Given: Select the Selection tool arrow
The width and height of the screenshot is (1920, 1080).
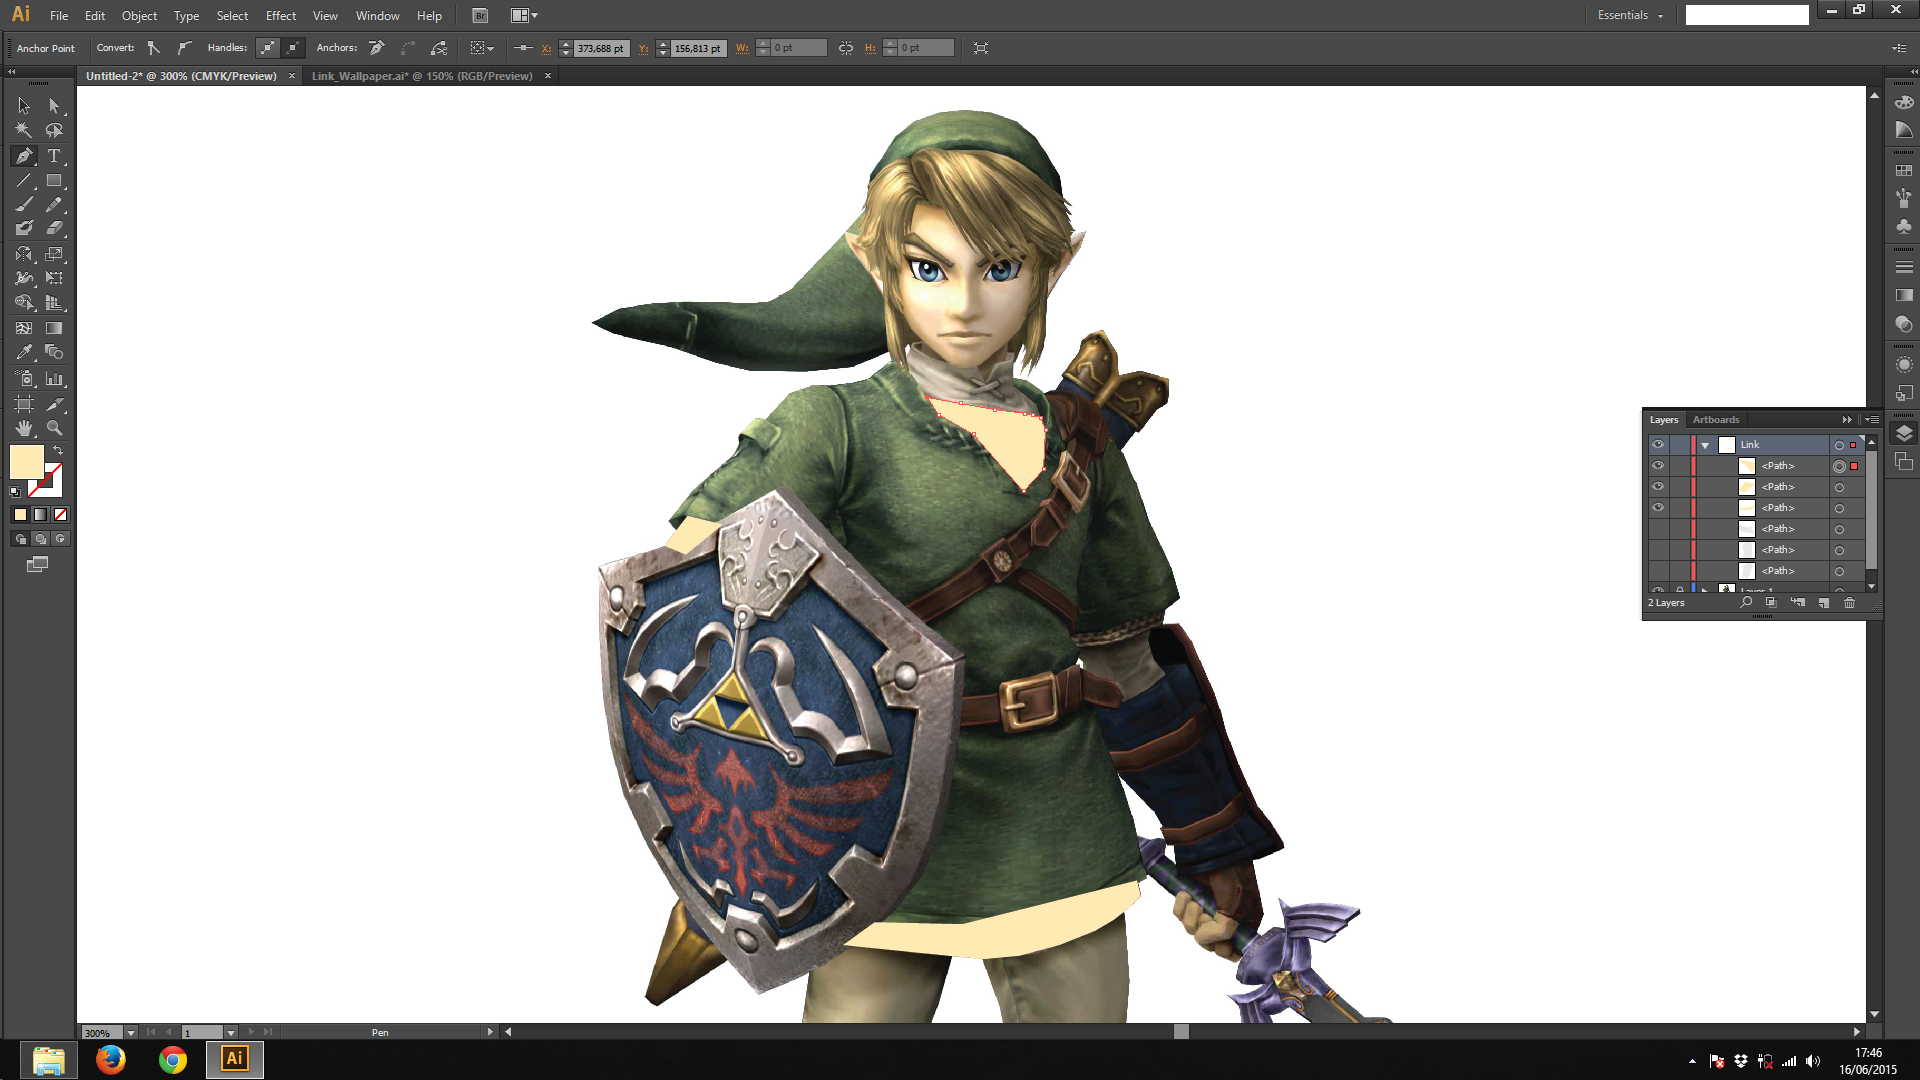Looking at the screenshot, I should click(24, 106).
